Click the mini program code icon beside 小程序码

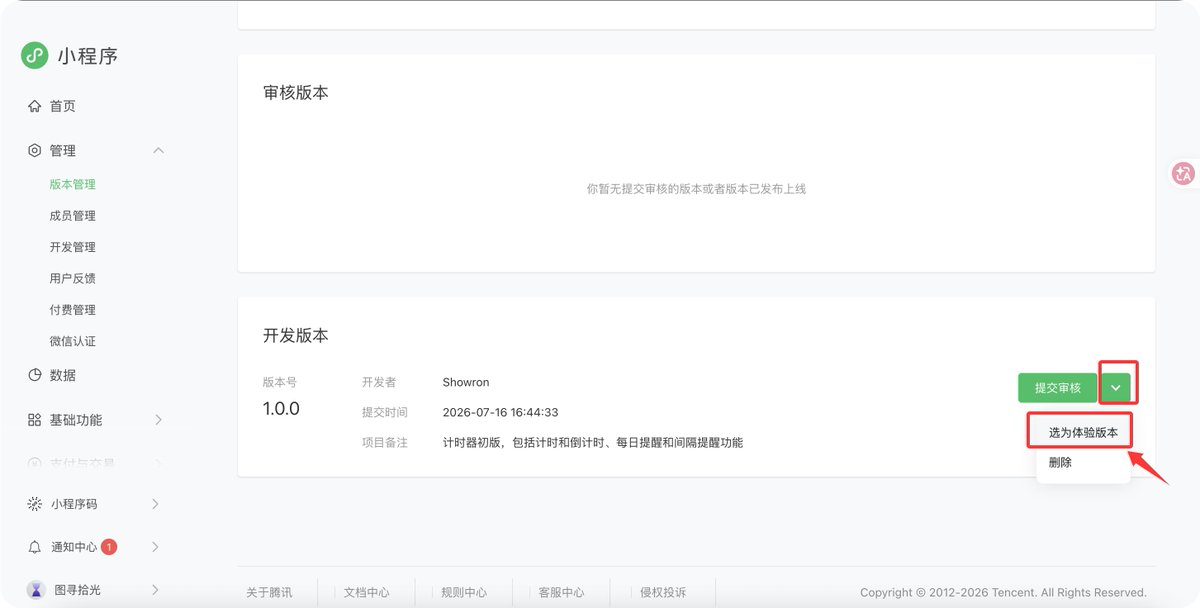[x=35, y=504]
